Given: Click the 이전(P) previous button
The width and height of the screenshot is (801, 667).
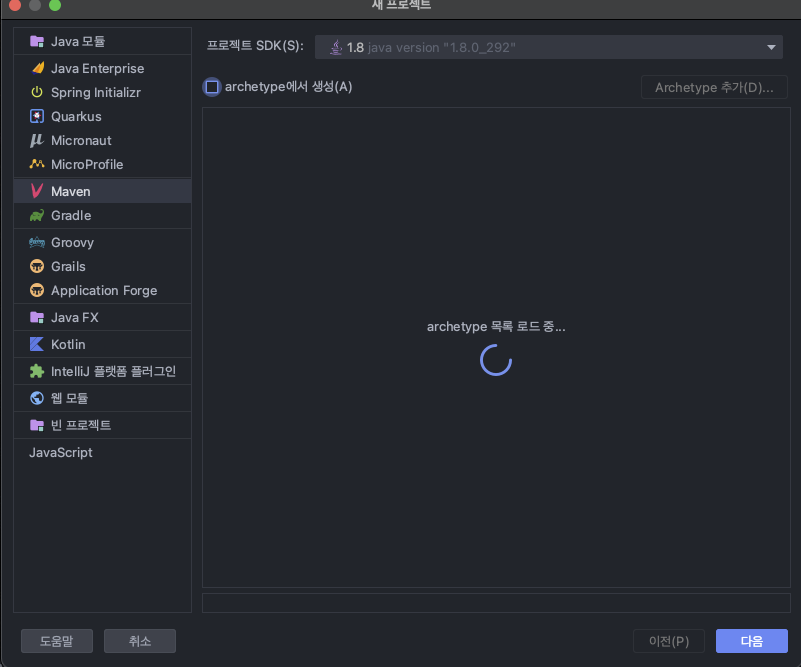Looking at the screenshot, I should pyautogui.click(x=669, y=641).
